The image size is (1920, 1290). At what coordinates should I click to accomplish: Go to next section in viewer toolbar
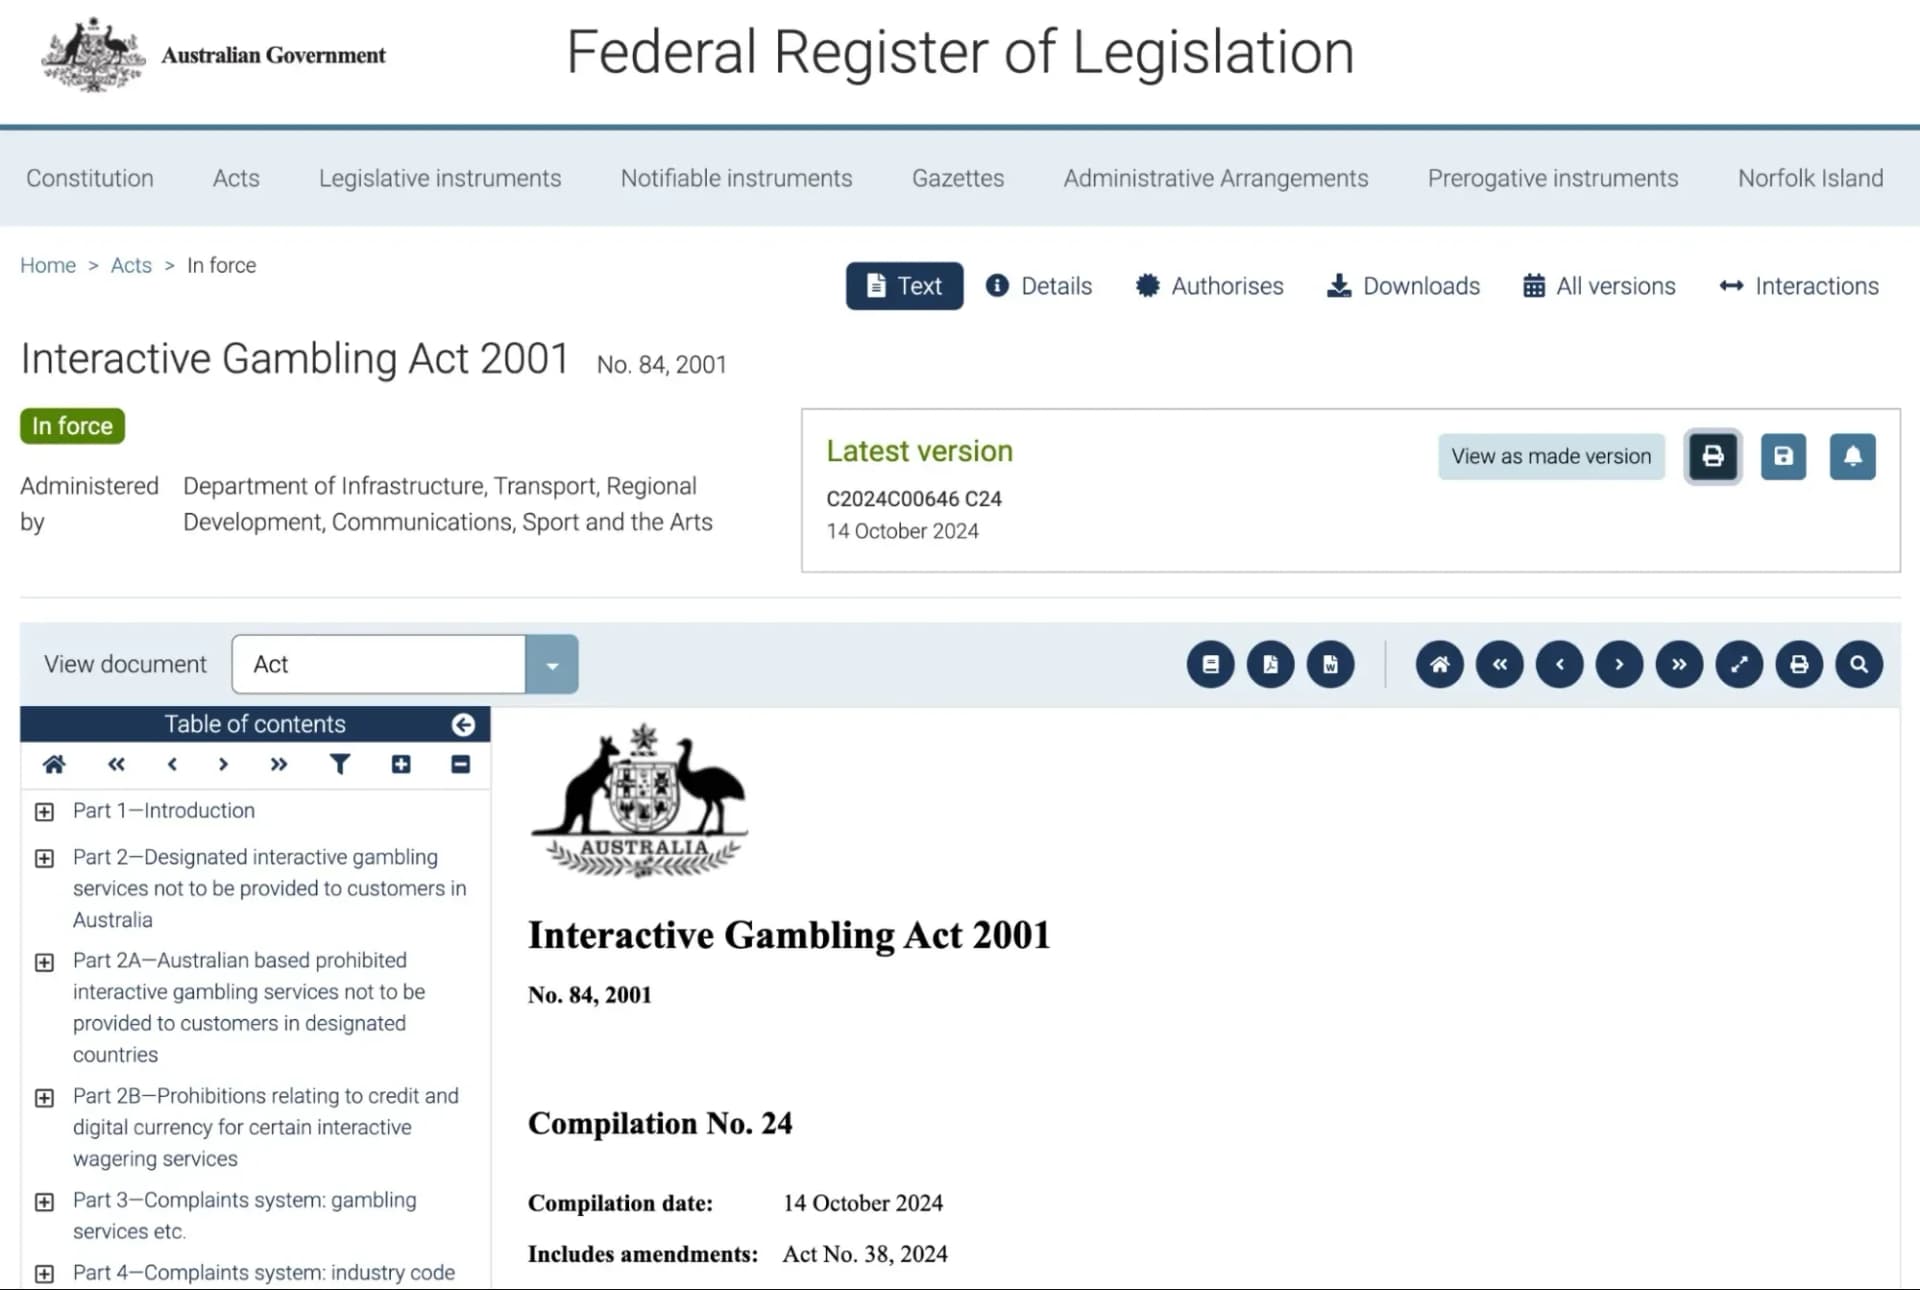pyautogui.click(x=1619, y=664)
